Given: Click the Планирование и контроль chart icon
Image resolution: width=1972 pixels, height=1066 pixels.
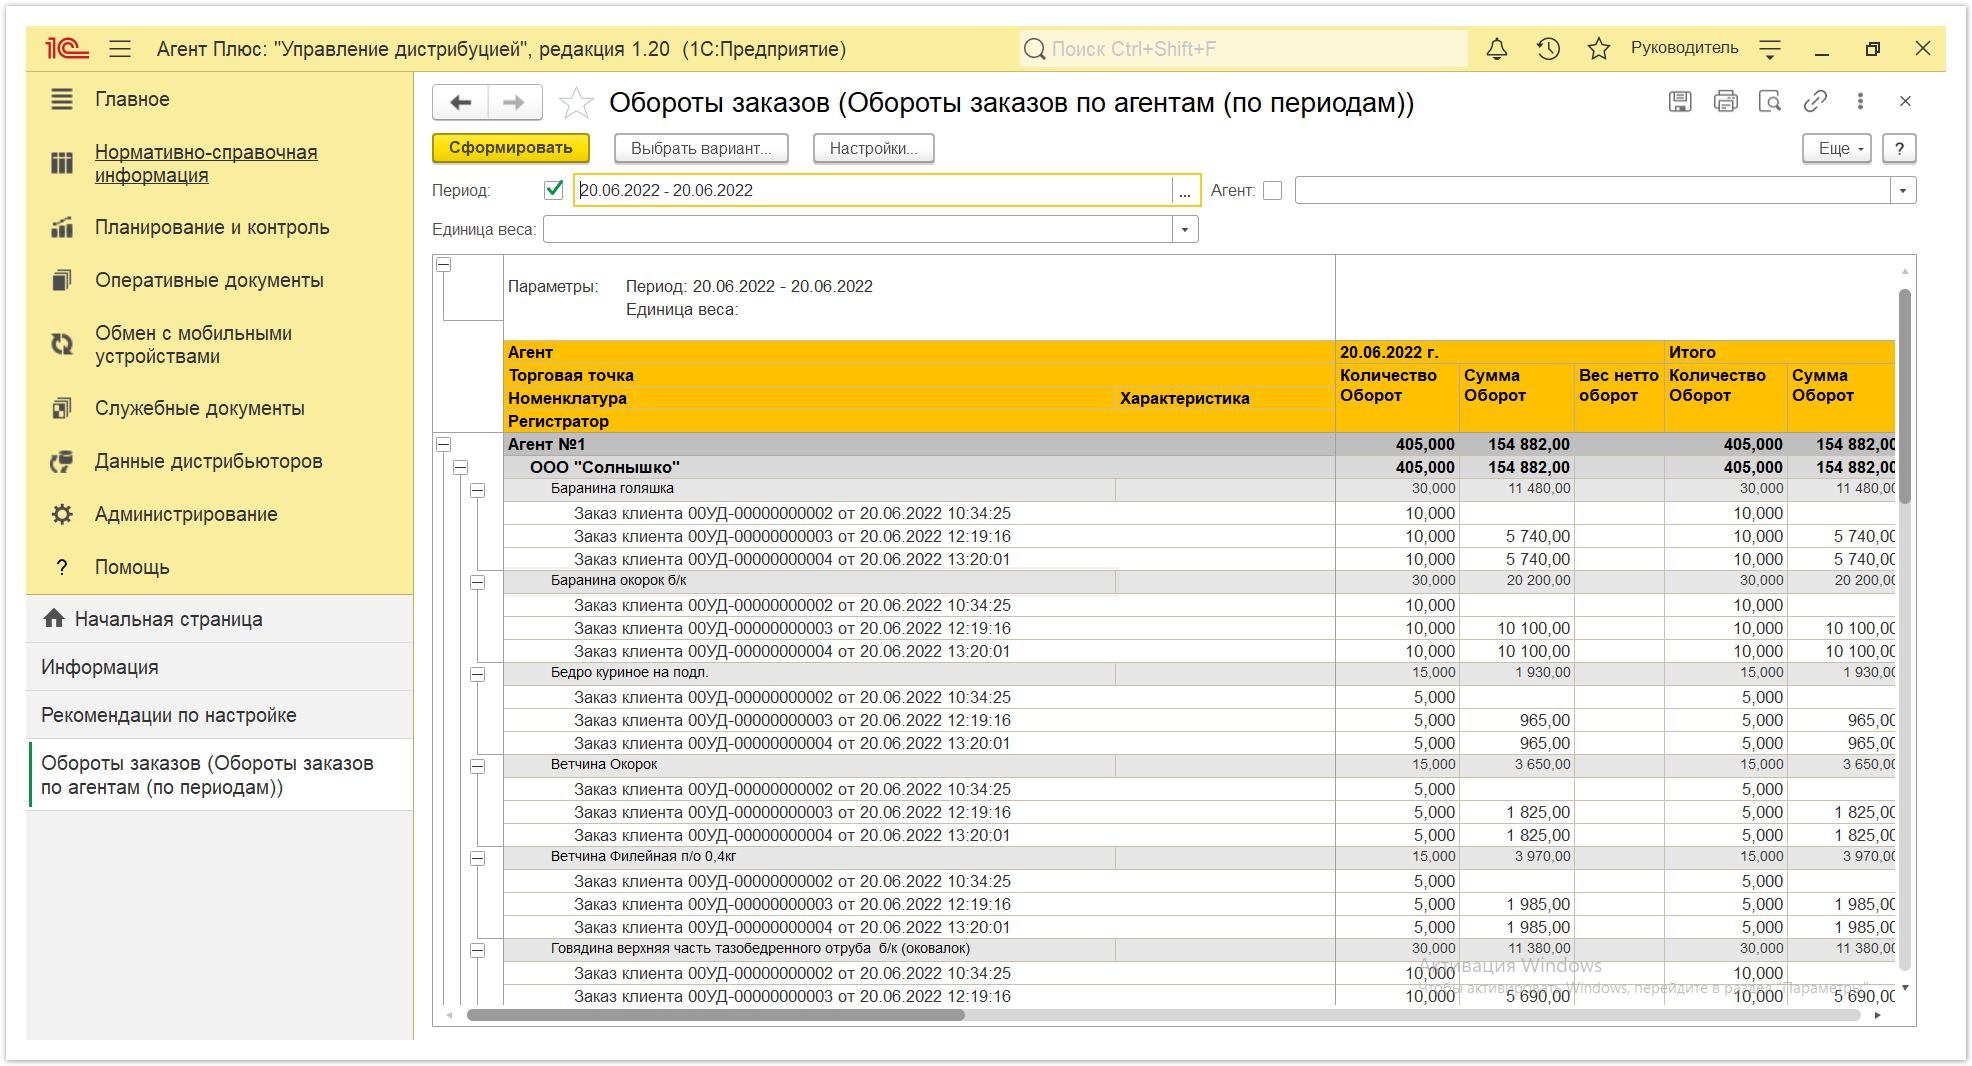Looking at the screenshot, I should (x=62, y=227).
